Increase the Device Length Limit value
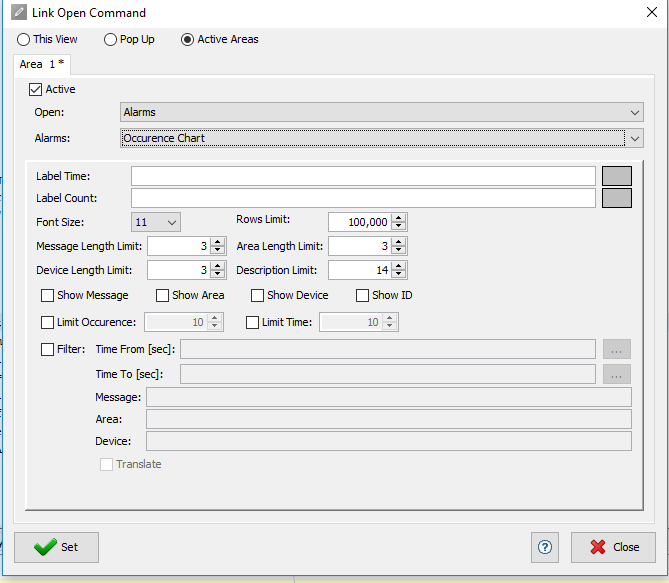The height and width of the screenshot is (583, 669). point(218,265)
